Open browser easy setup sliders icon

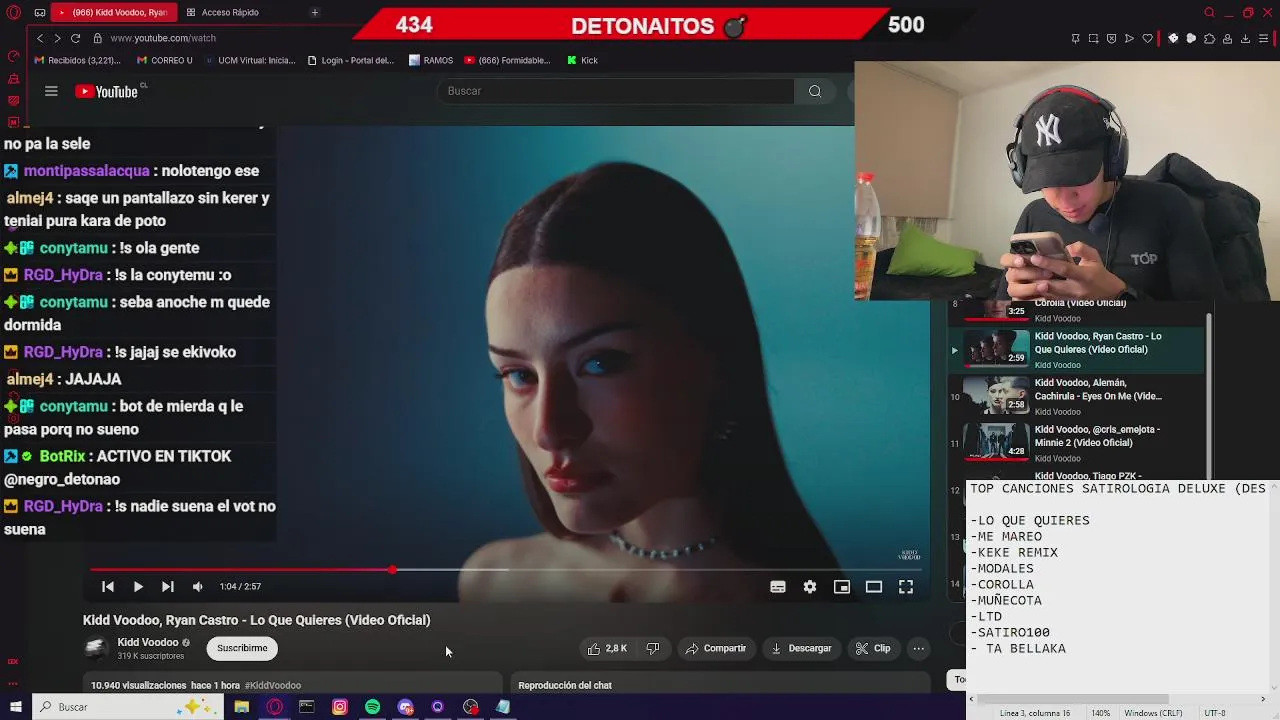pos(1264,38)
